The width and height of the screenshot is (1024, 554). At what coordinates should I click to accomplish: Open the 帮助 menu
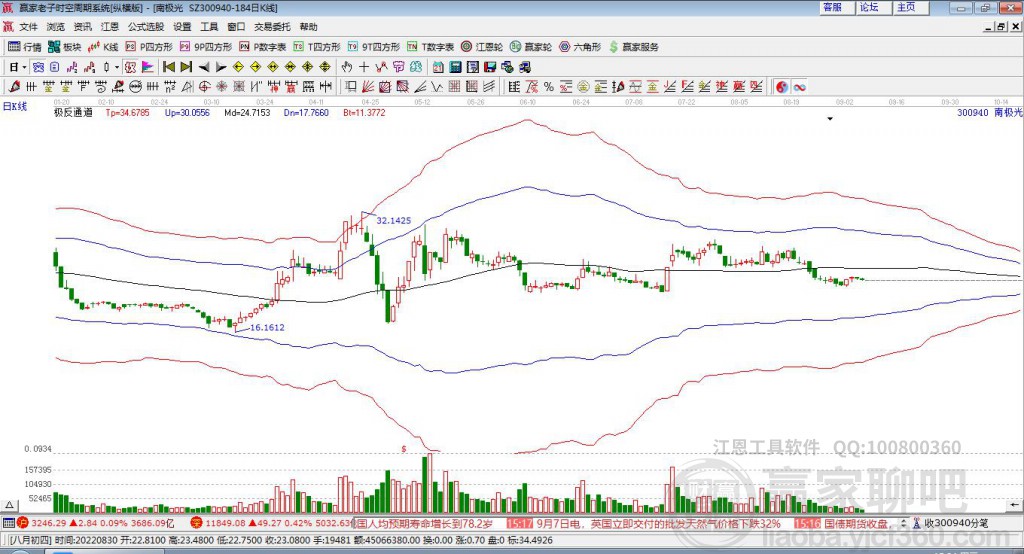pyautogui.click(x=308, y=27)
